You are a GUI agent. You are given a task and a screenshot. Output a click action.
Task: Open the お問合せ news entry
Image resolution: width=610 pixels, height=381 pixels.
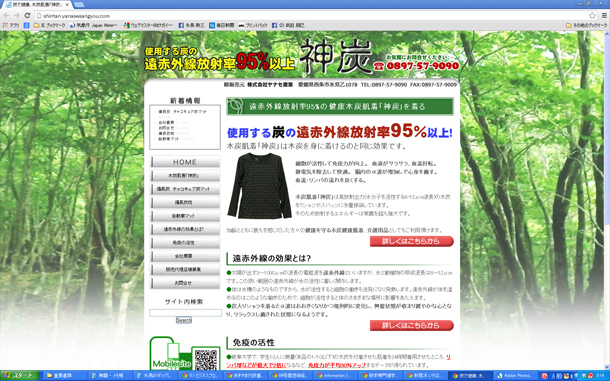click(x=166, y=128)
